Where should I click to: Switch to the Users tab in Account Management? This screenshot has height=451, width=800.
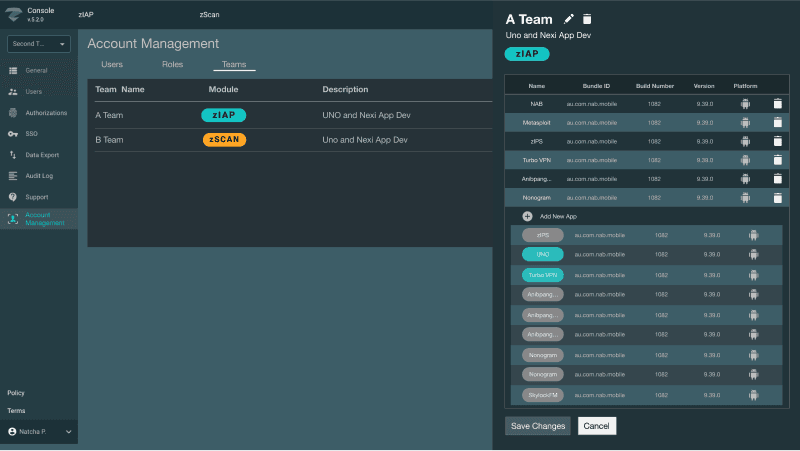click(112, 64)
